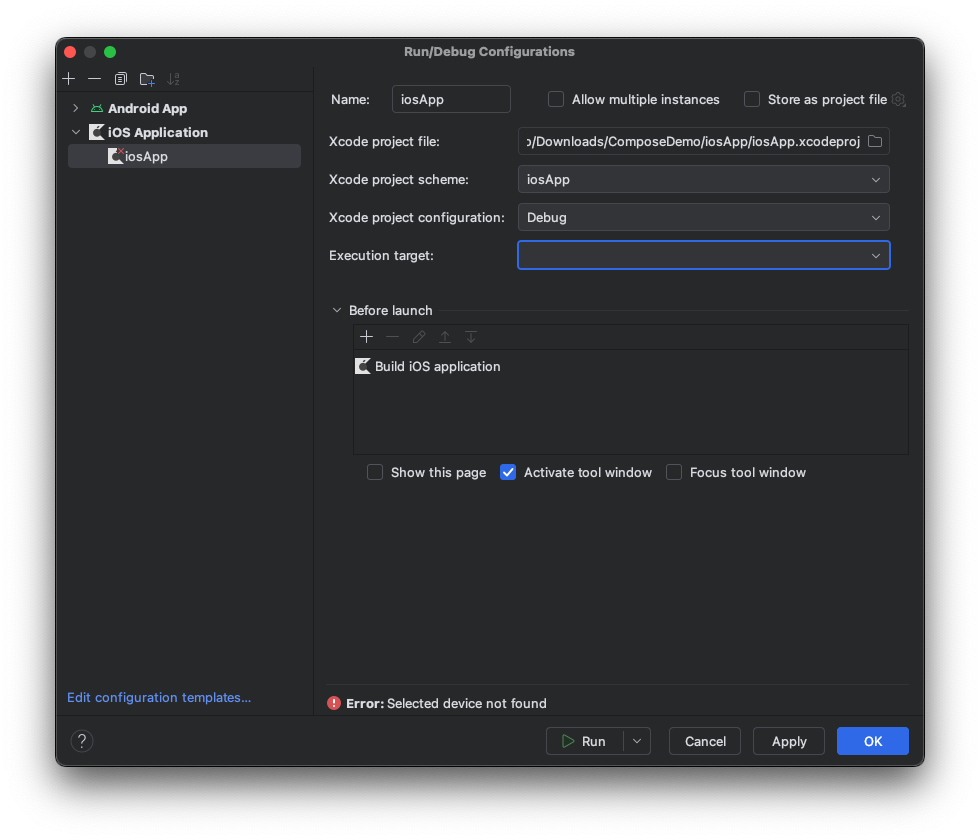Screen dimensions: 980x840
Task: Click the Cancel button
Action: [x=705, y=741]
